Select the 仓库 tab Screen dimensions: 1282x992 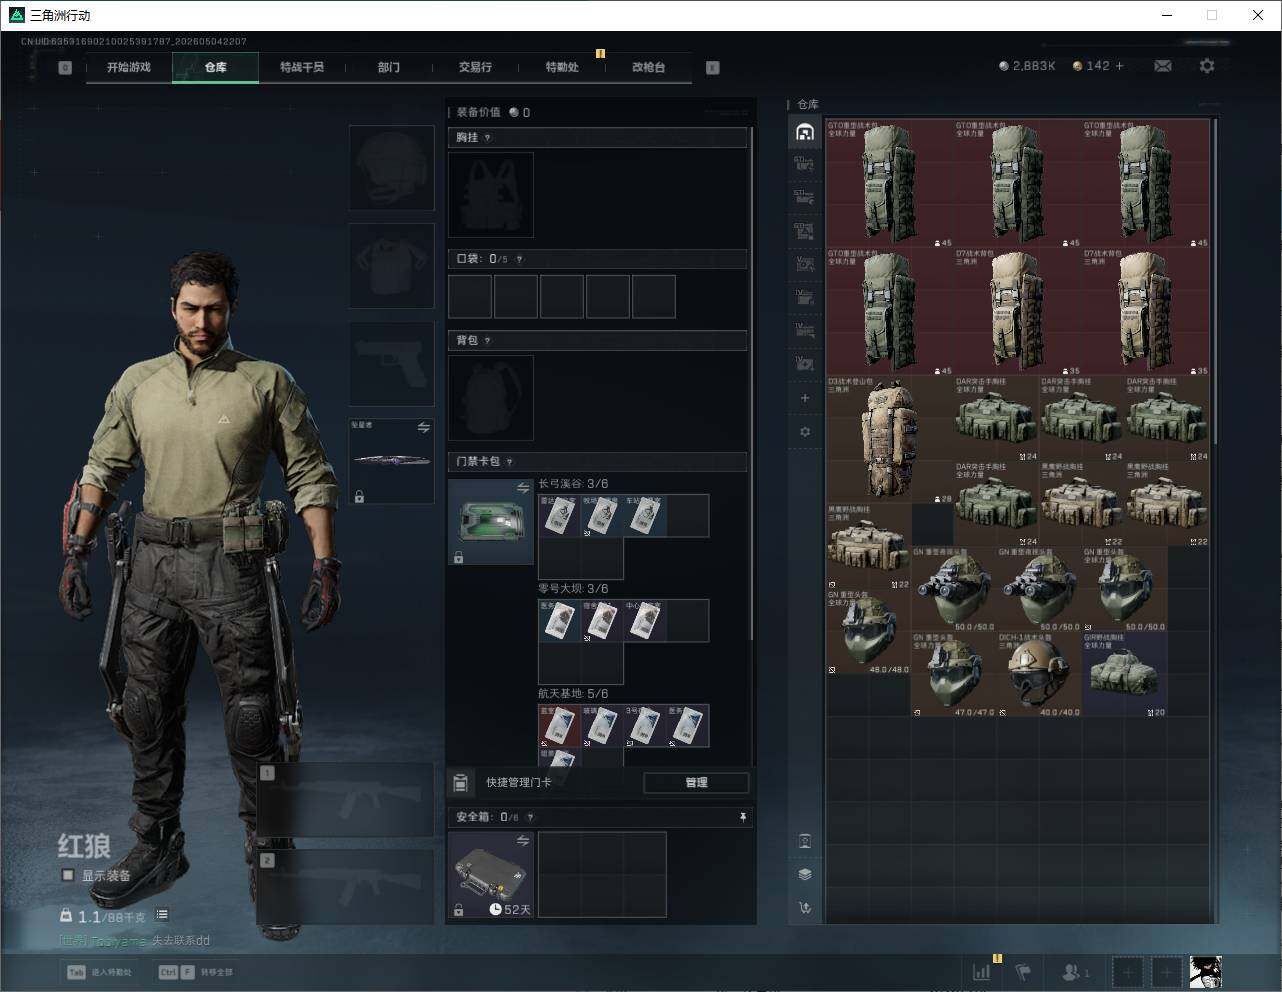tap(215, 67)
